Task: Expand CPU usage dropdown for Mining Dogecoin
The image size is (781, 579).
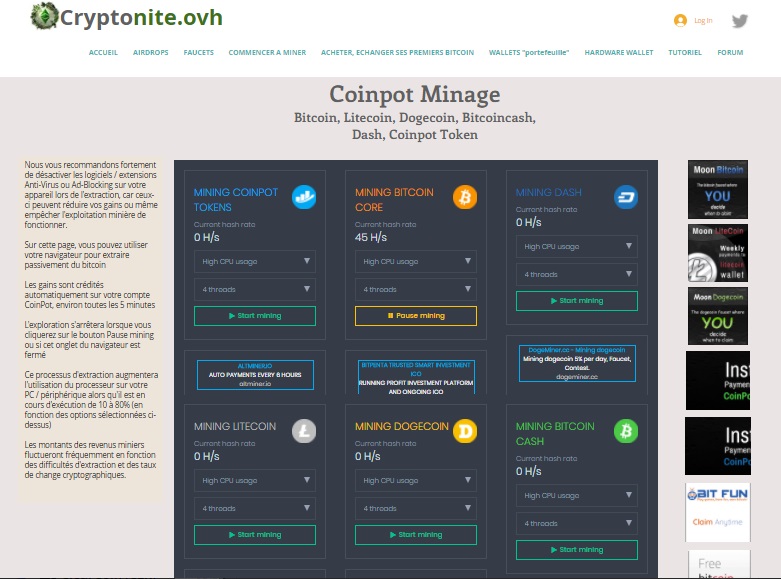Action: coord(415,480)
